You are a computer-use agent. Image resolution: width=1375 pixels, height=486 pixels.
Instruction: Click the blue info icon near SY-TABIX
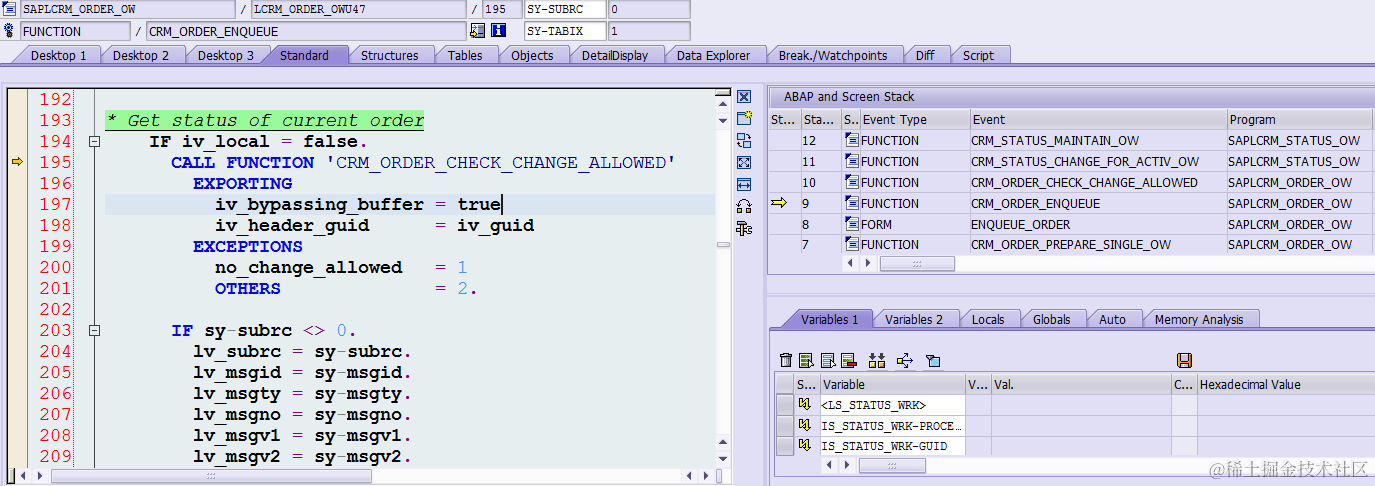(x=498, y=31)
